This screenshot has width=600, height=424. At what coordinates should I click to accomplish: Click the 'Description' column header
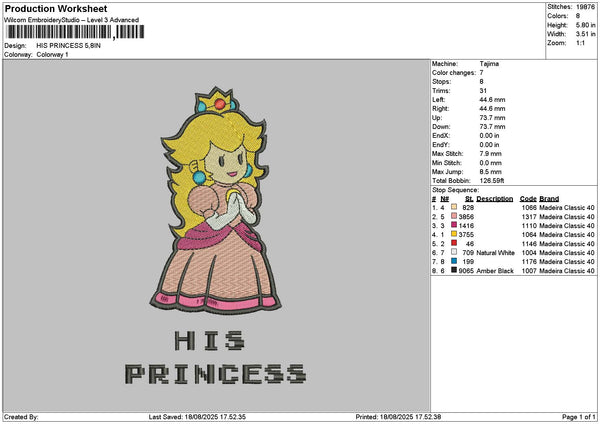click(495, 199)
